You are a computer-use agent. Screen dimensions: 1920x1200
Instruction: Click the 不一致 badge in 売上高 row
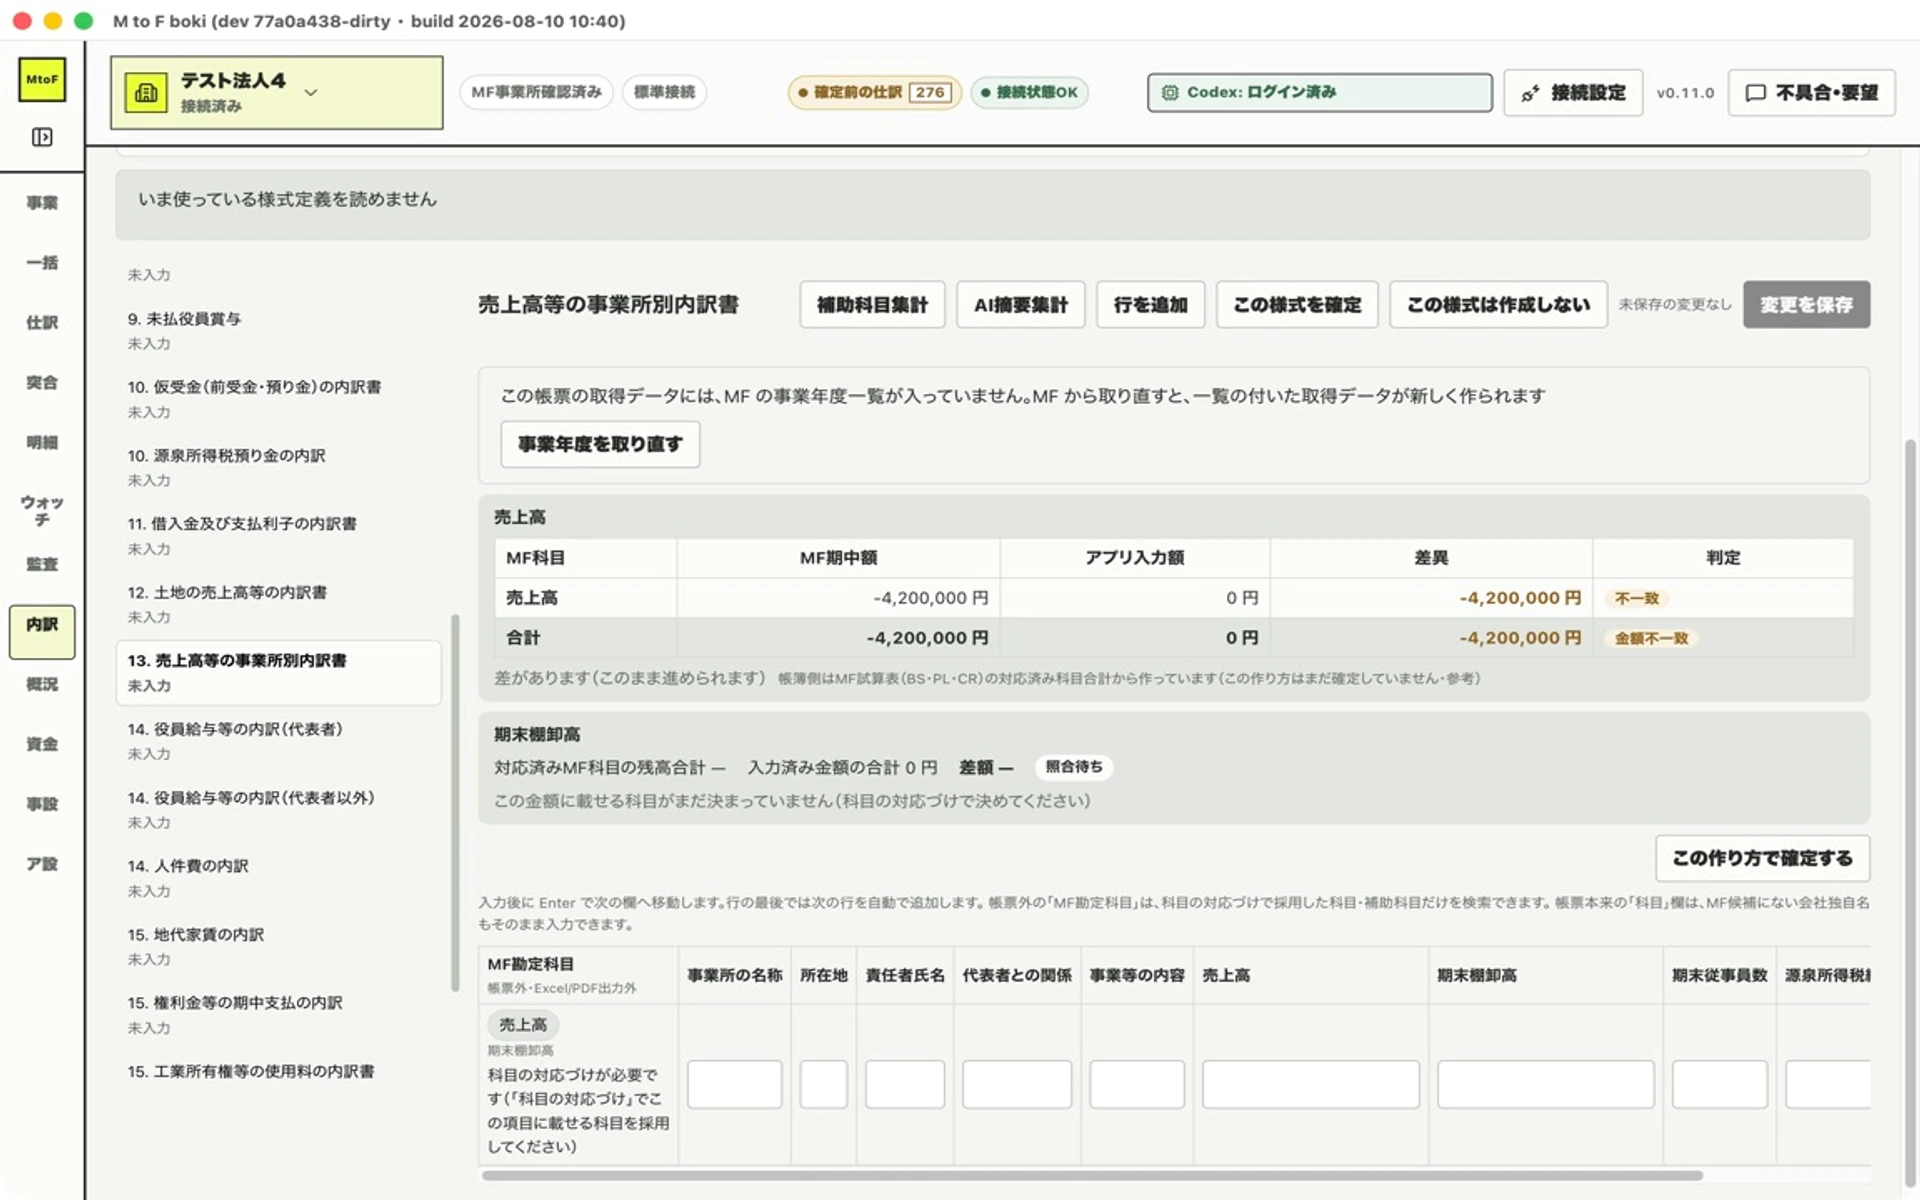pyautogui.click(x=1637, y=598)
